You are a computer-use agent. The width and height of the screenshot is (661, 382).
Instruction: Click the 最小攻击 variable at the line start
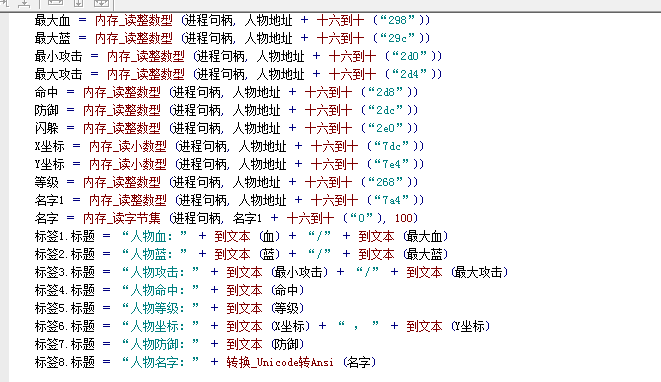58,56
